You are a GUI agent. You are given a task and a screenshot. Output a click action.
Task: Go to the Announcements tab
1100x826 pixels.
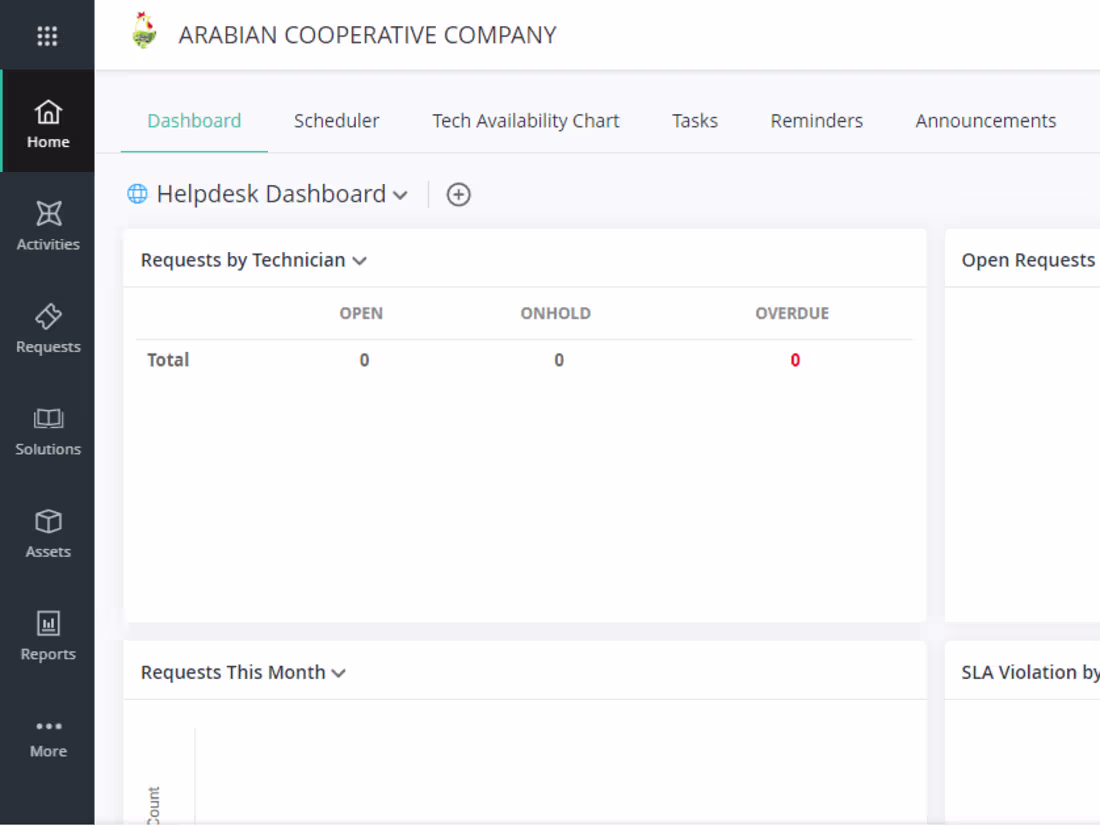(x=985, y=120)
